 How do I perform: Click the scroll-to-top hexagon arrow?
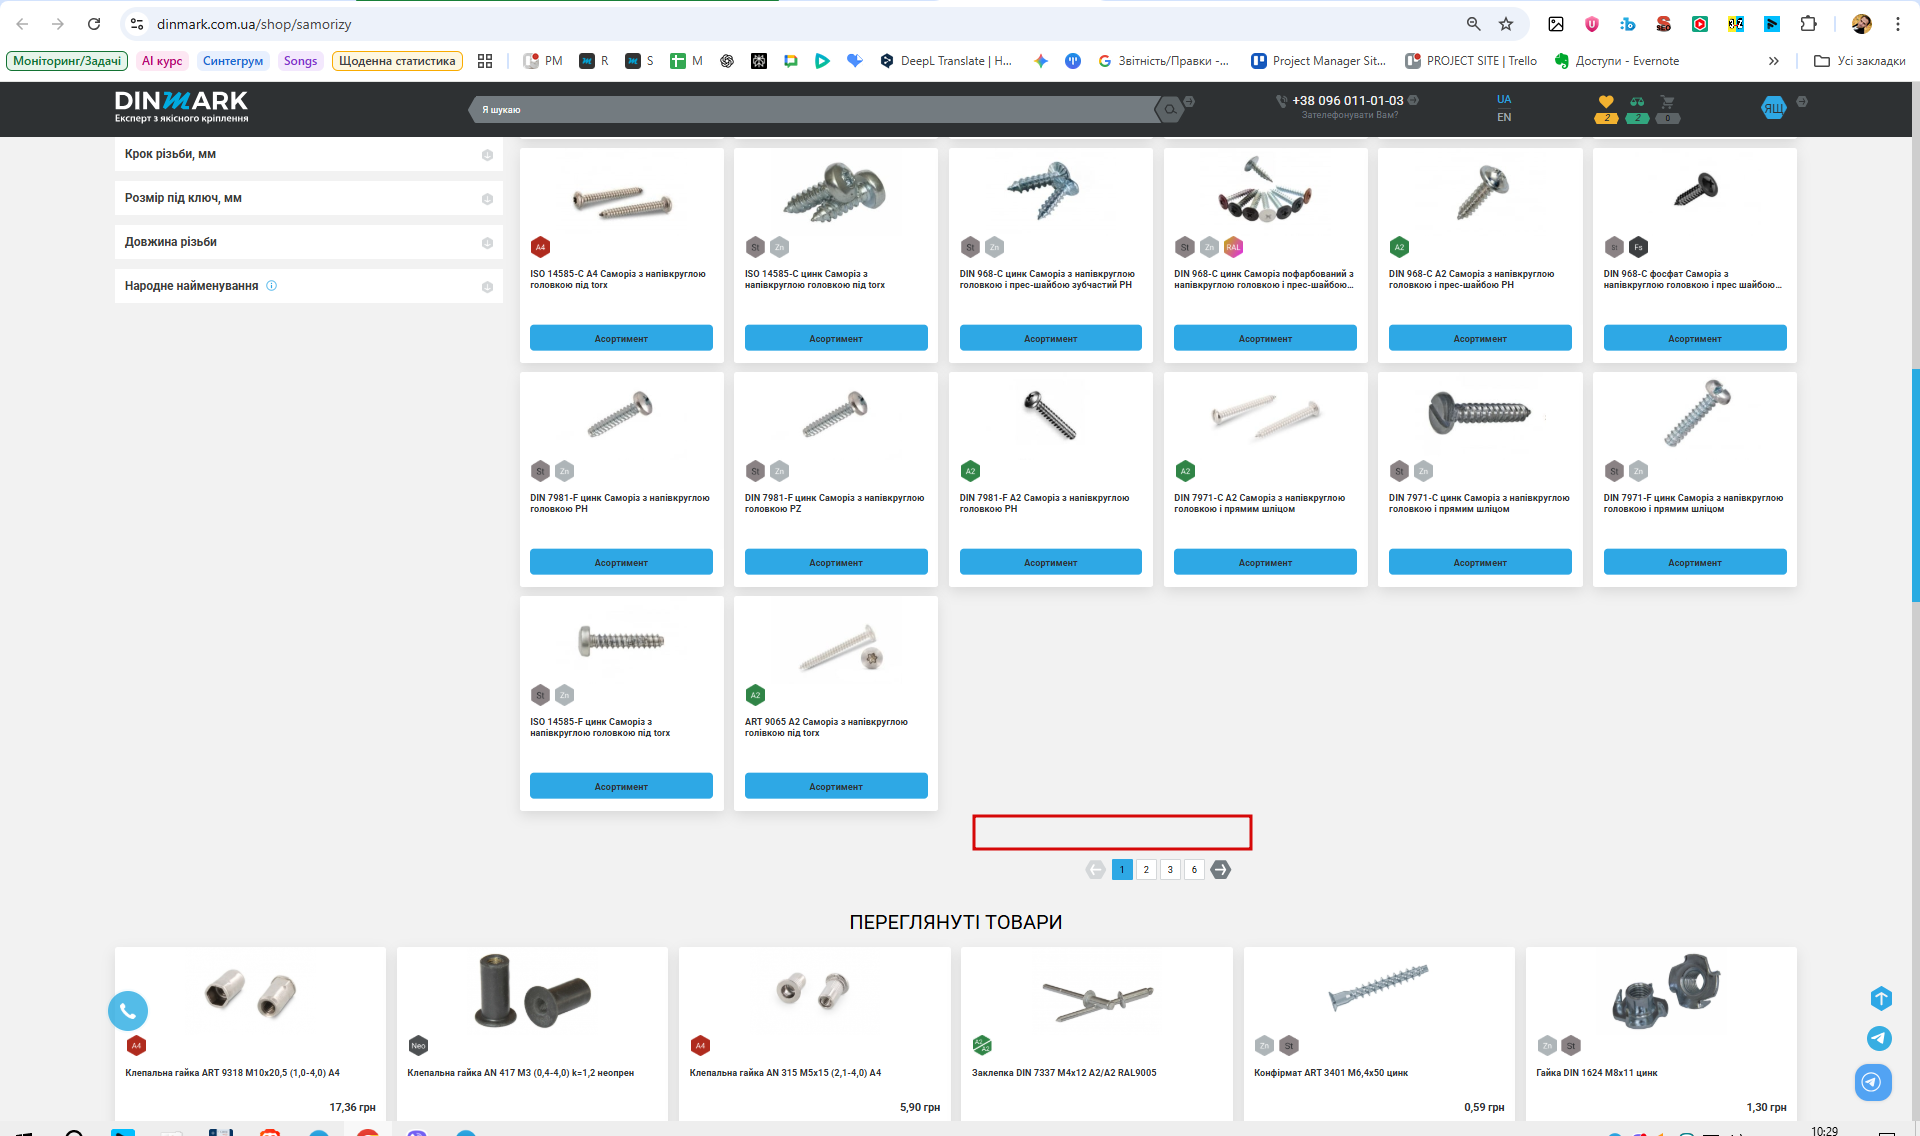tap(1881, 998)
